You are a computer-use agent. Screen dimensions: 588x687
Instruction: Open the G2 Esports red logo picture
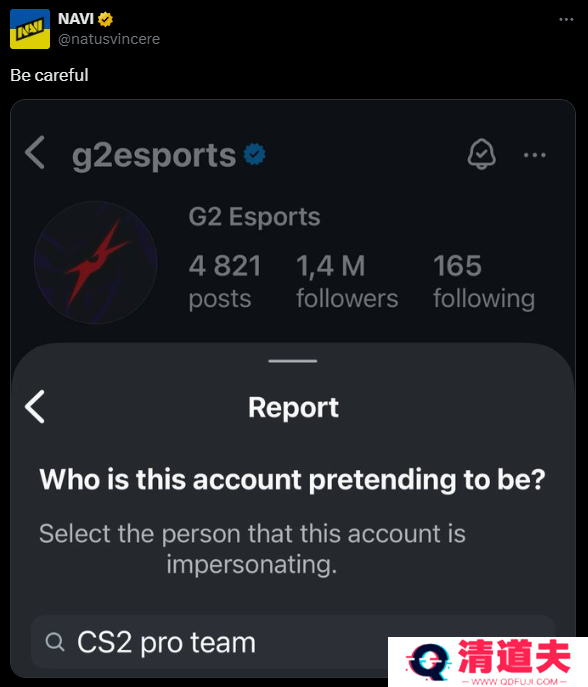click(x=96, y=262)
